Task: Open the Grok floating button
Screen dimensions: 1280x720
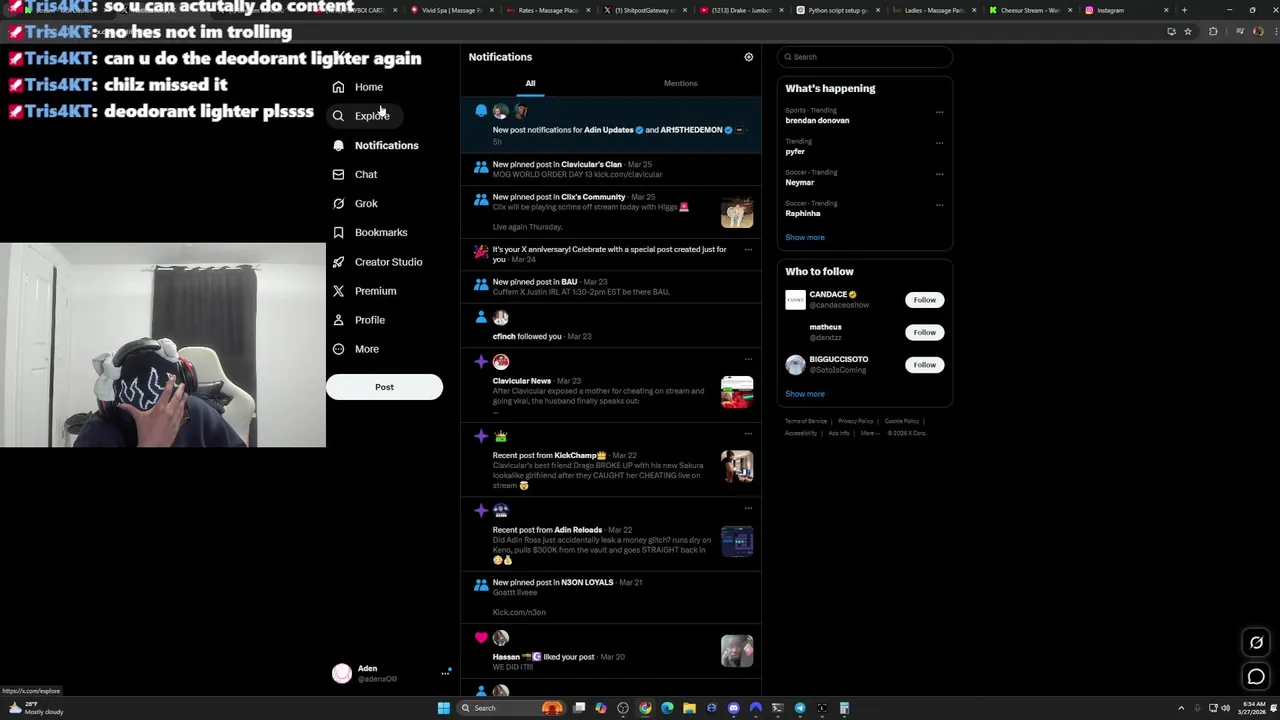Action: (1256, 643)
